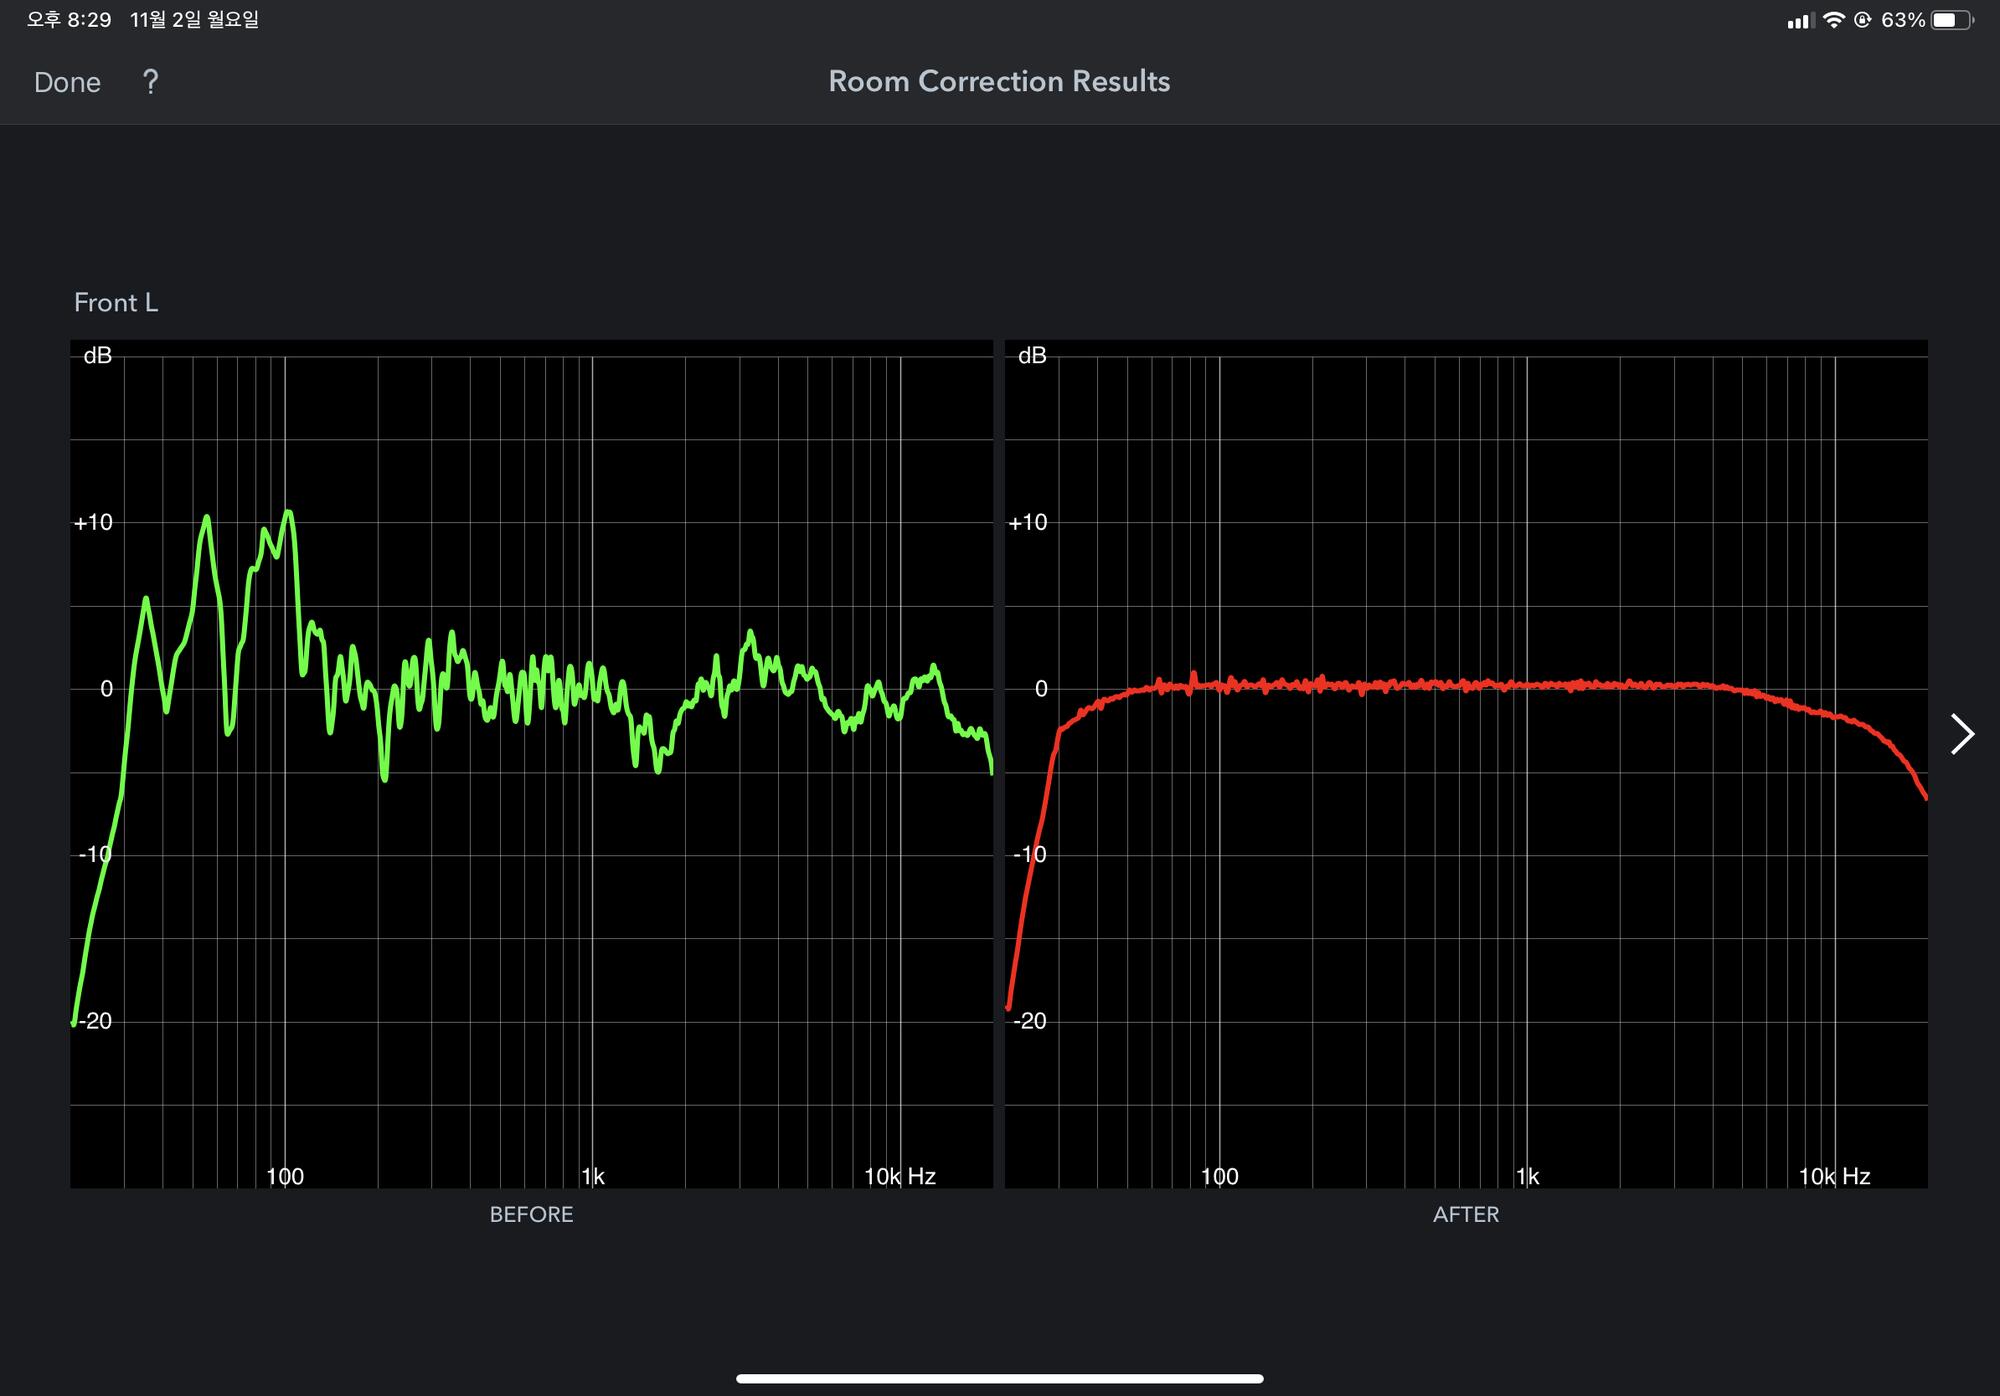
Task: Tap the AFTER graph label
Action: coord(1465,1214)
